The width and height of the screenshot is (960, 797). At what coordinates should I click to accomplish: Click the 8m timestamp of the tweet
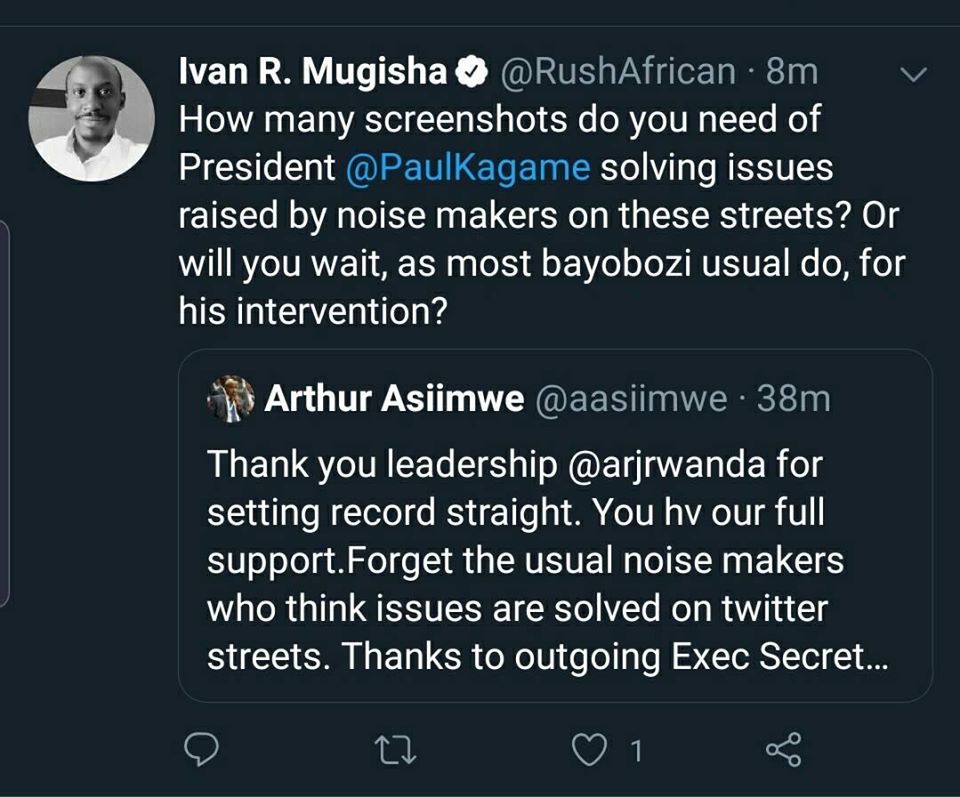tap(792, 72)
